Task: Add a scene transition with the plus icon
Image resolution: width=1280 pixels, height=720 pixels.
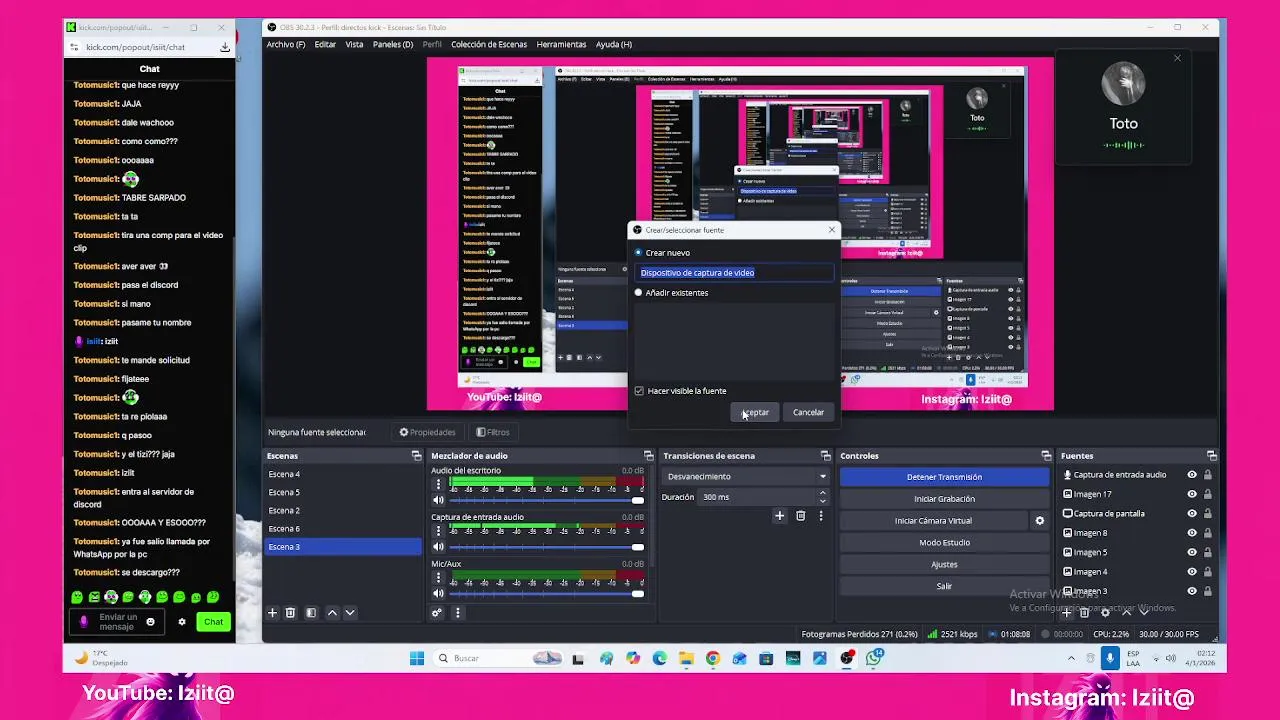Action: pyautogui.click(x=779, y=516)
